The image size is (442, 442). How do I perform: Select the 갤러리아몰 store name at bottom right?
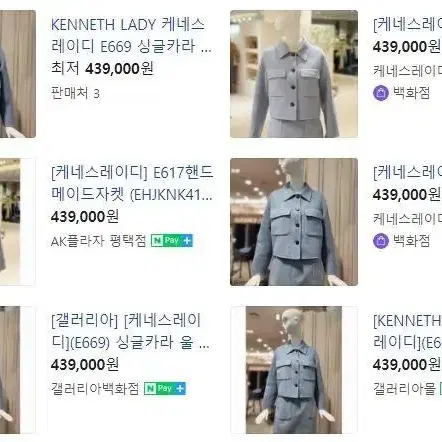click(x=404, y=388)
